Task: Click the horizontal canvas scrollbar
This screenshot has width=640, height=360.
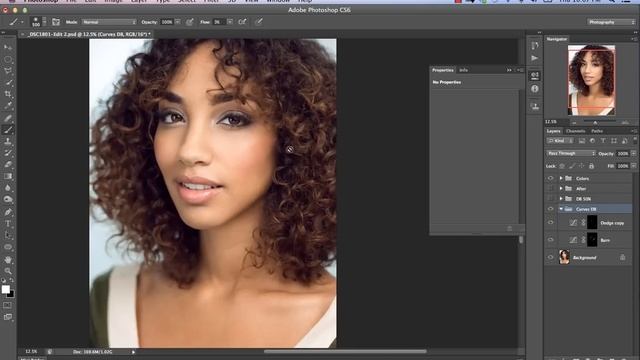Action: point(345,351)
